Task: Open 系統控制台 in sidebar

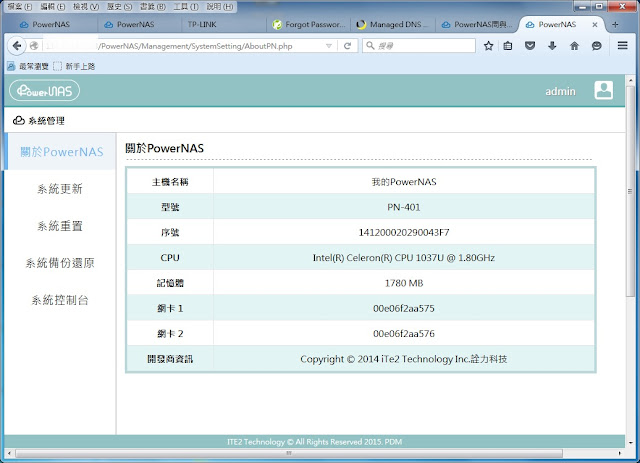Action: click(60, 300)
